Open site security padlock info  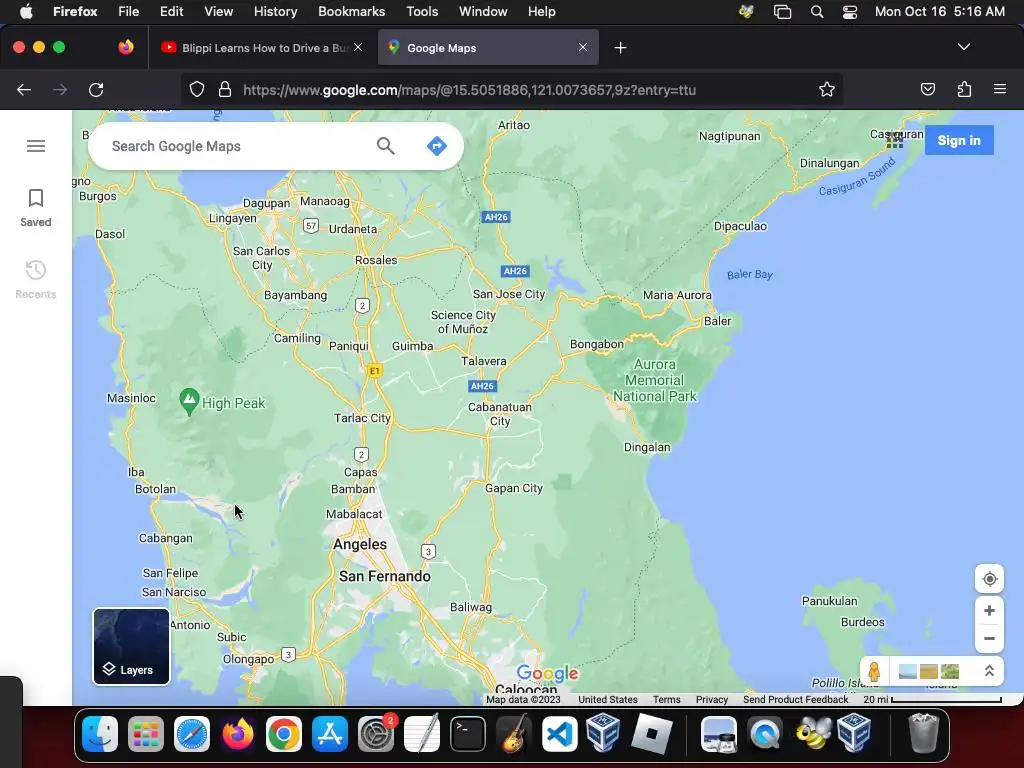(x=225, y=89)
